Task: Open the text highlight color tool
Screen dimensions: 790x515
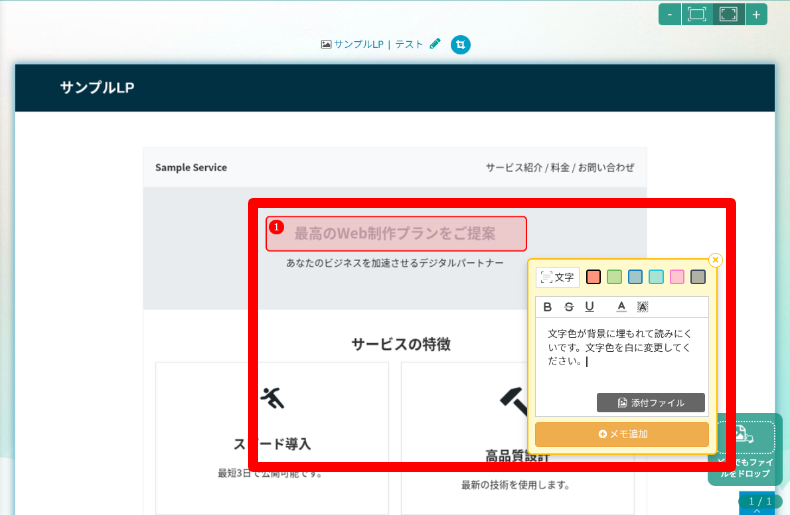Action: pyautogui.click(x=642, y=307)
